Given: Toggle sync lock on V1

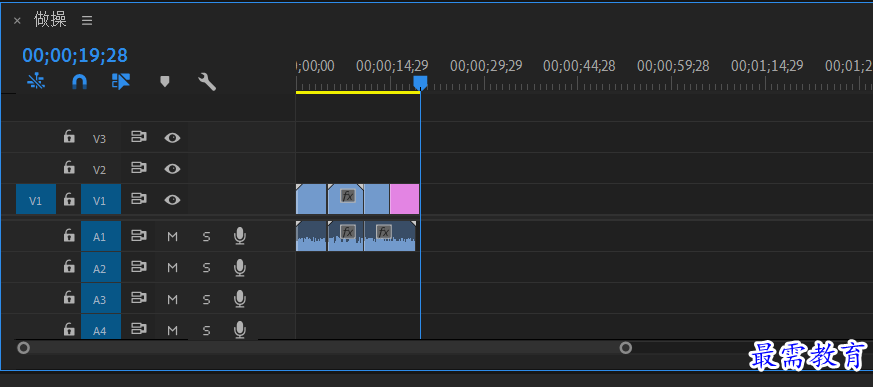Looking at the screenshot, I should click(139, 199).
